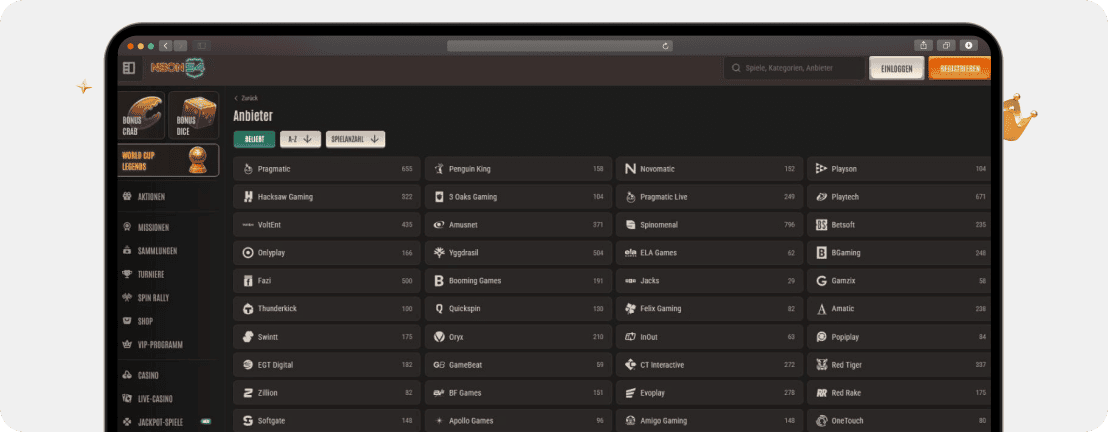Click the Felix Gaming clover icon
1108x432 pixels.
click(x=630, y=309)
